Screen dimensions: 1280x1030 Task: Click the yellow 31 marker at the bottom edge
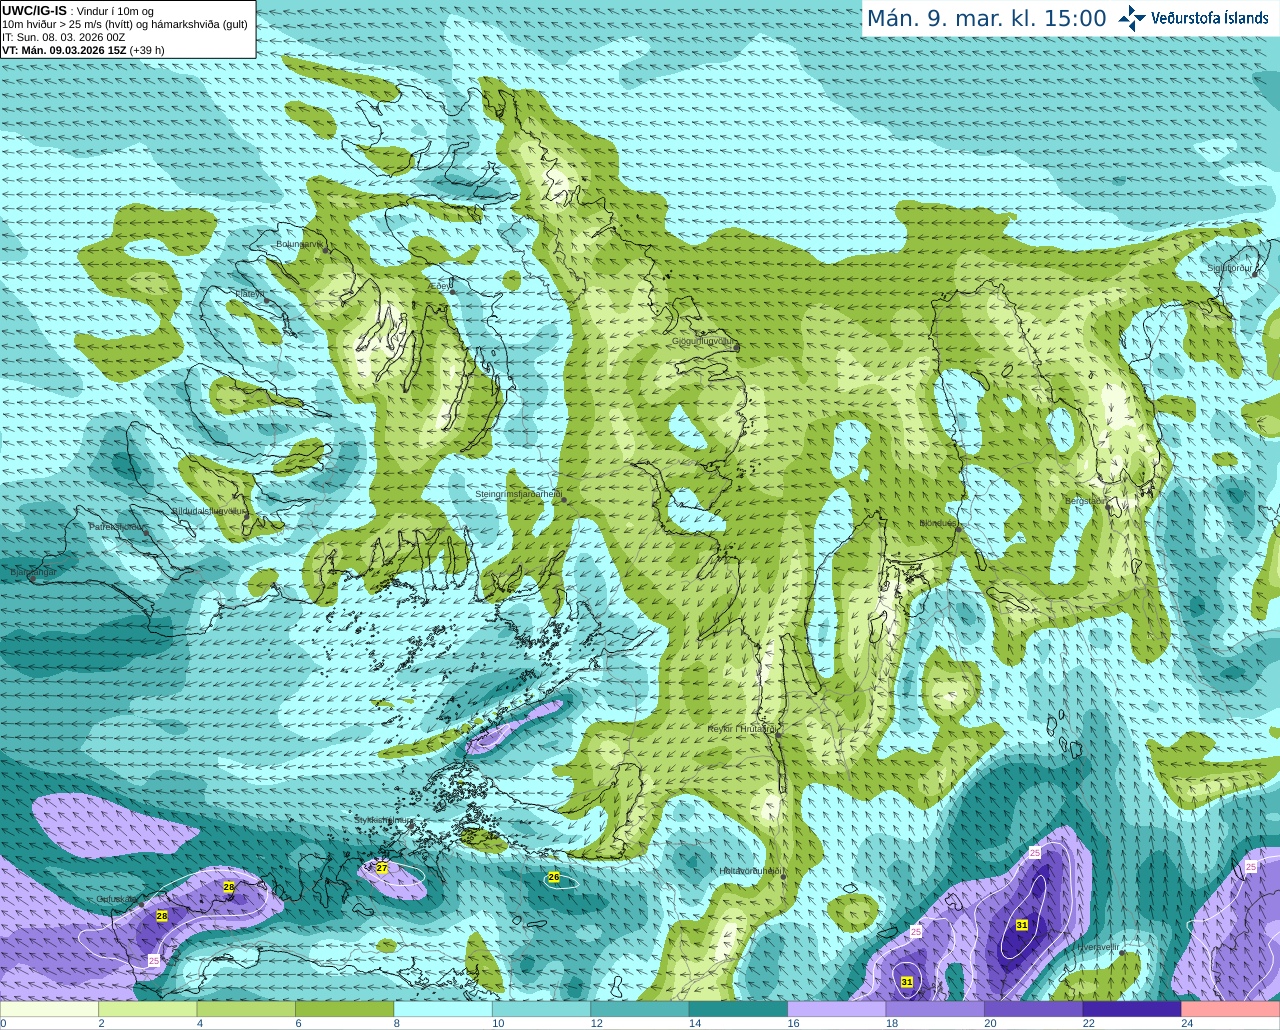tap(906, 981)
